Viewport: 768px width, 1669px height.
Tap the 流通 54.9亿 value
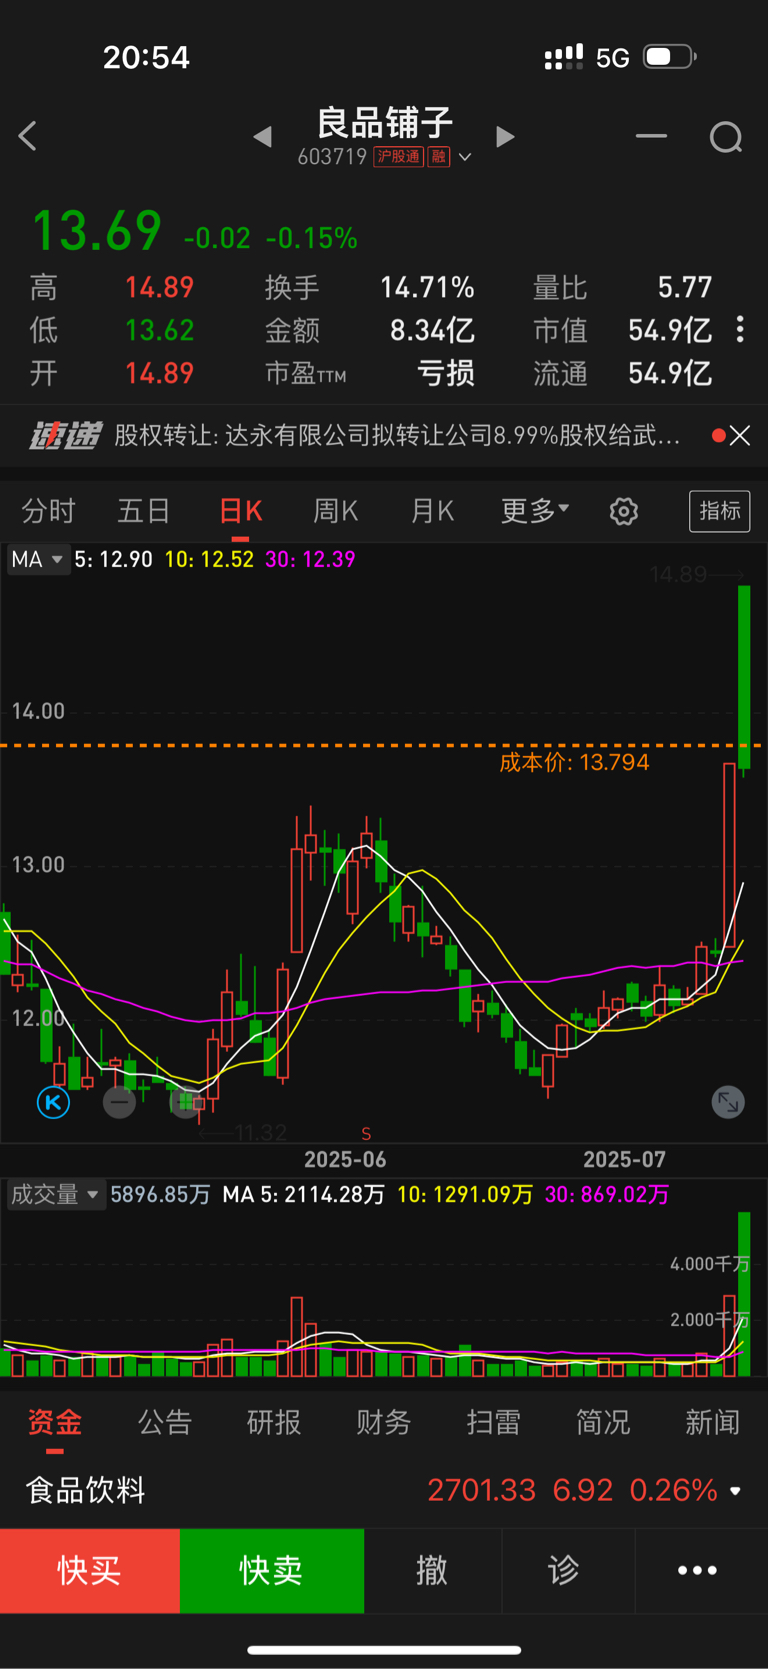click(x=670, y=374)
